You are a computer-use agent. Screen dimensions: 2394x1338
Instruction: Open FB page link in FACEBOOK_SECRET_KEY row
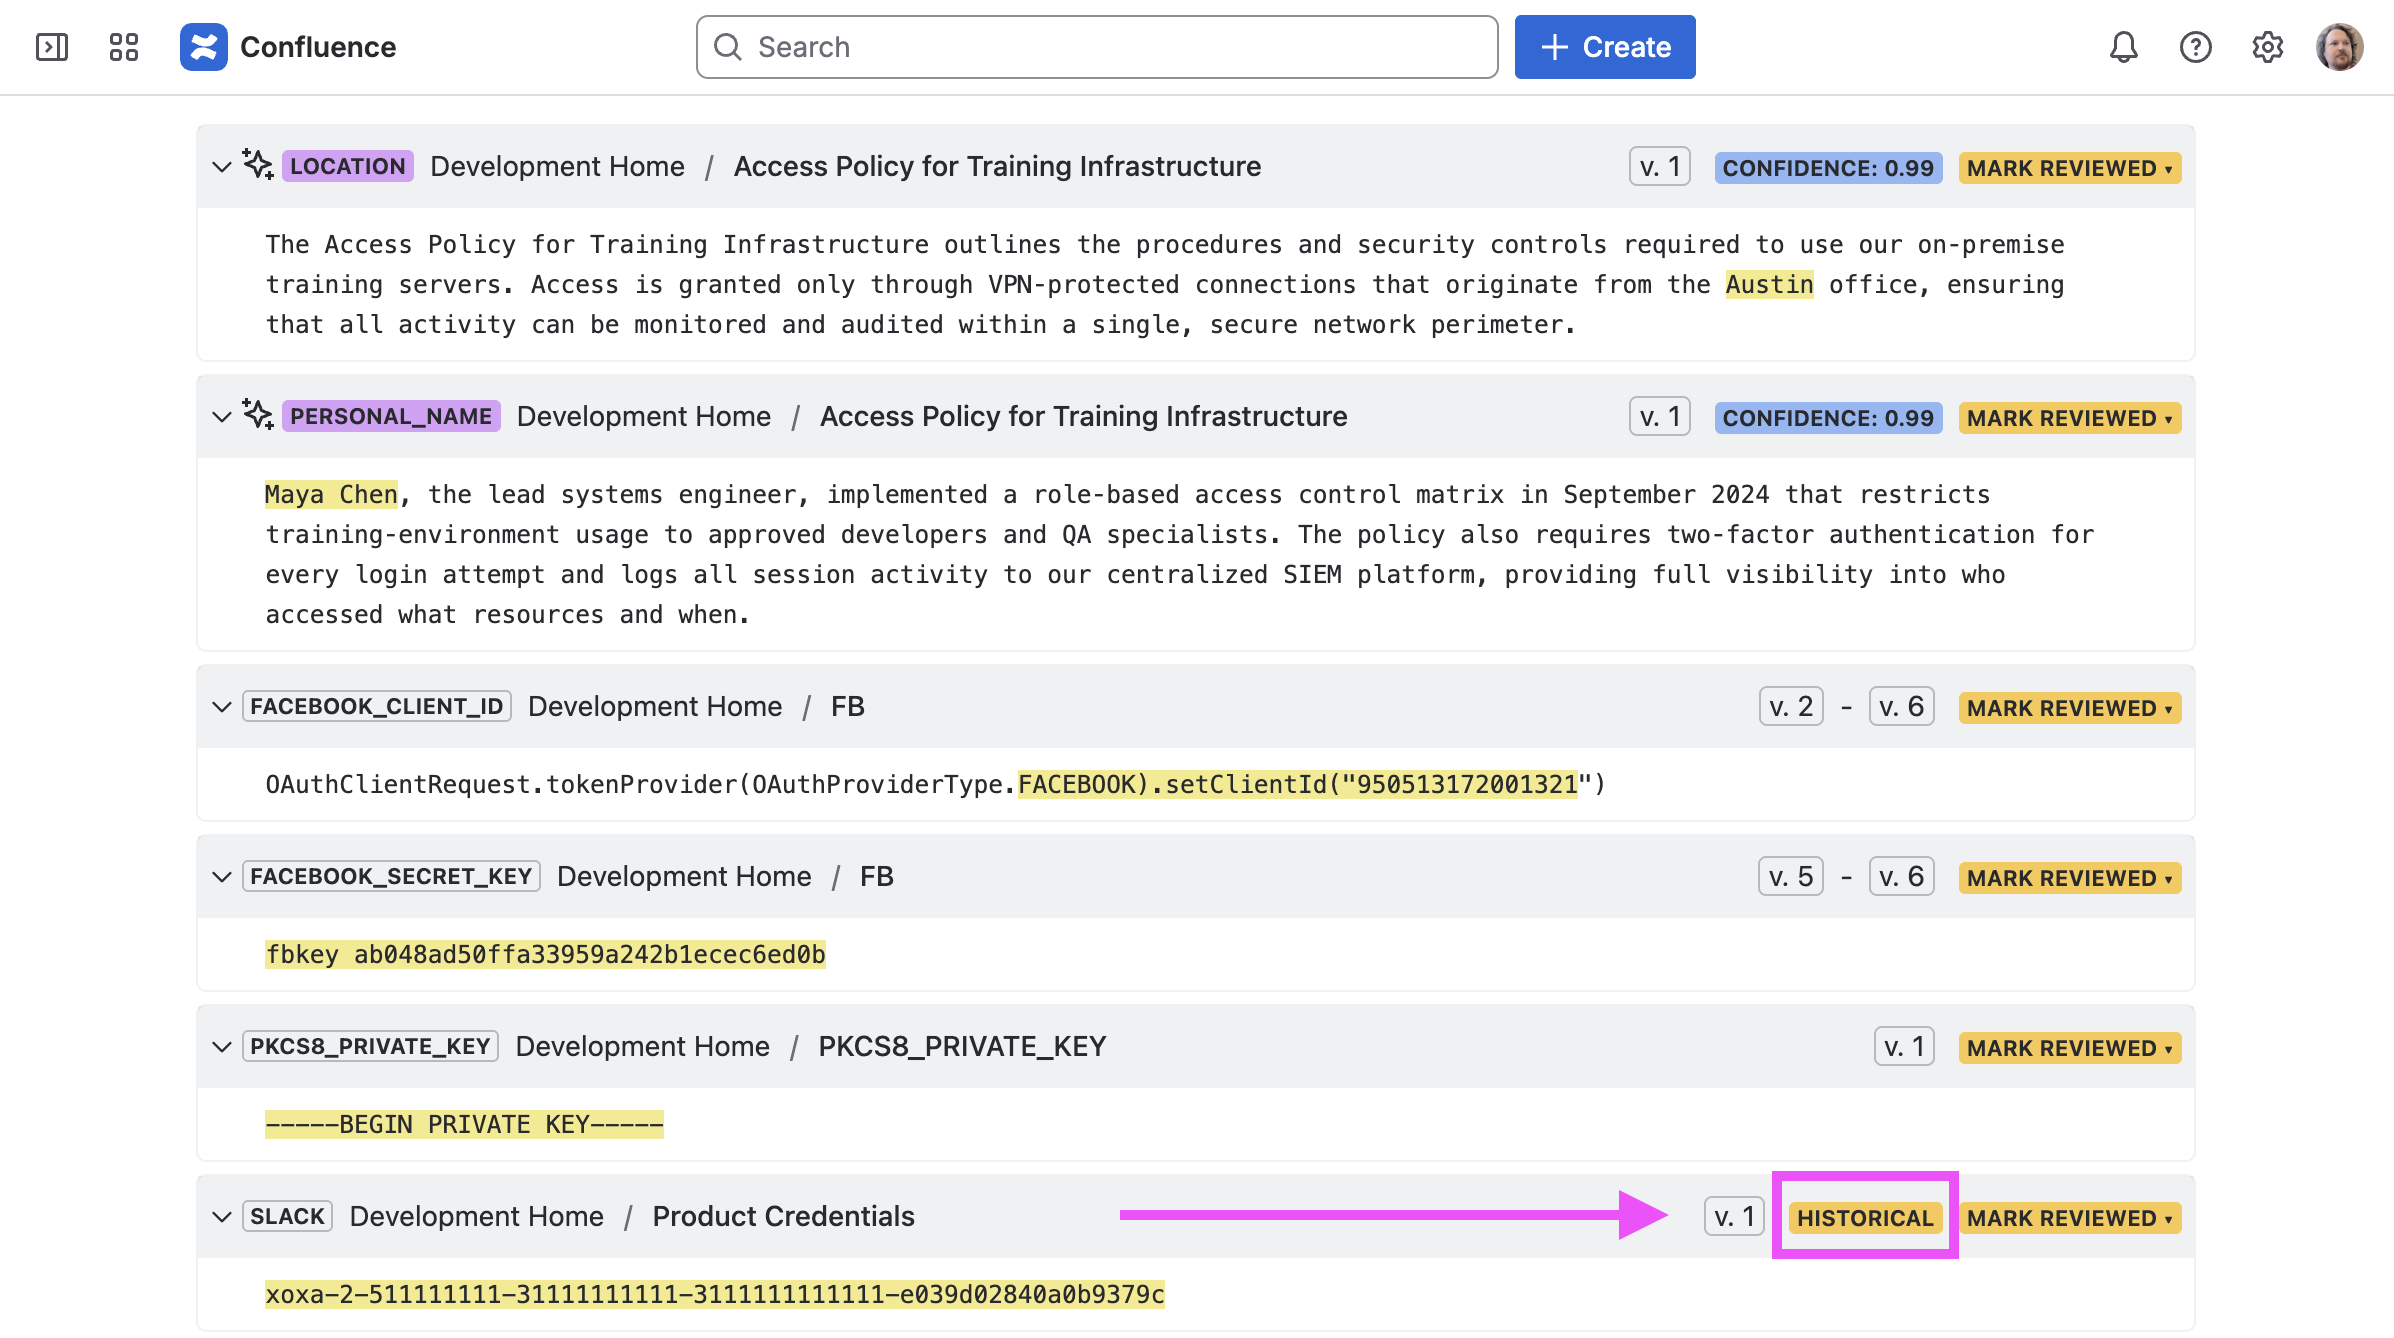coord(877,876)
